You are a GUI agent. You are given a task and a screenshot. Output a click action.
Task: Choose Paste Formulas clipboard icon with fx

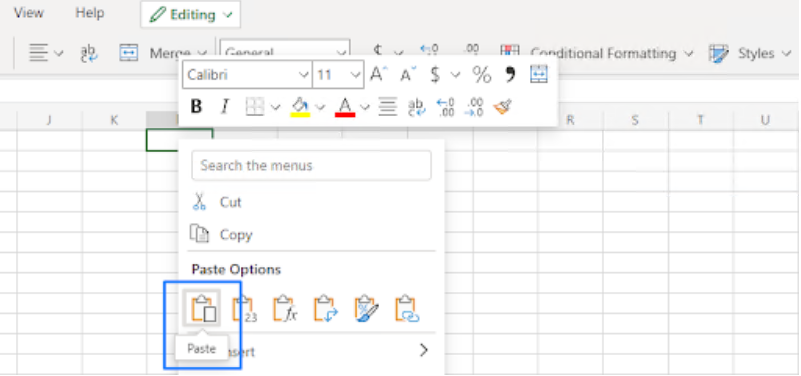pyautogui.click(x=285, y=309)
